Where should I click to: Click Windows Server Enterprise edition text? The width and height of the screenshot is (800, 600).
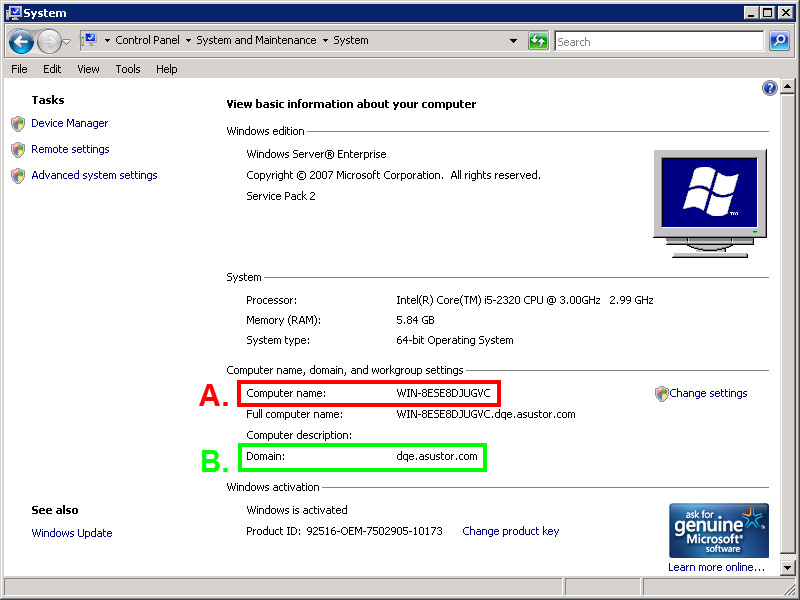point(316,154)
